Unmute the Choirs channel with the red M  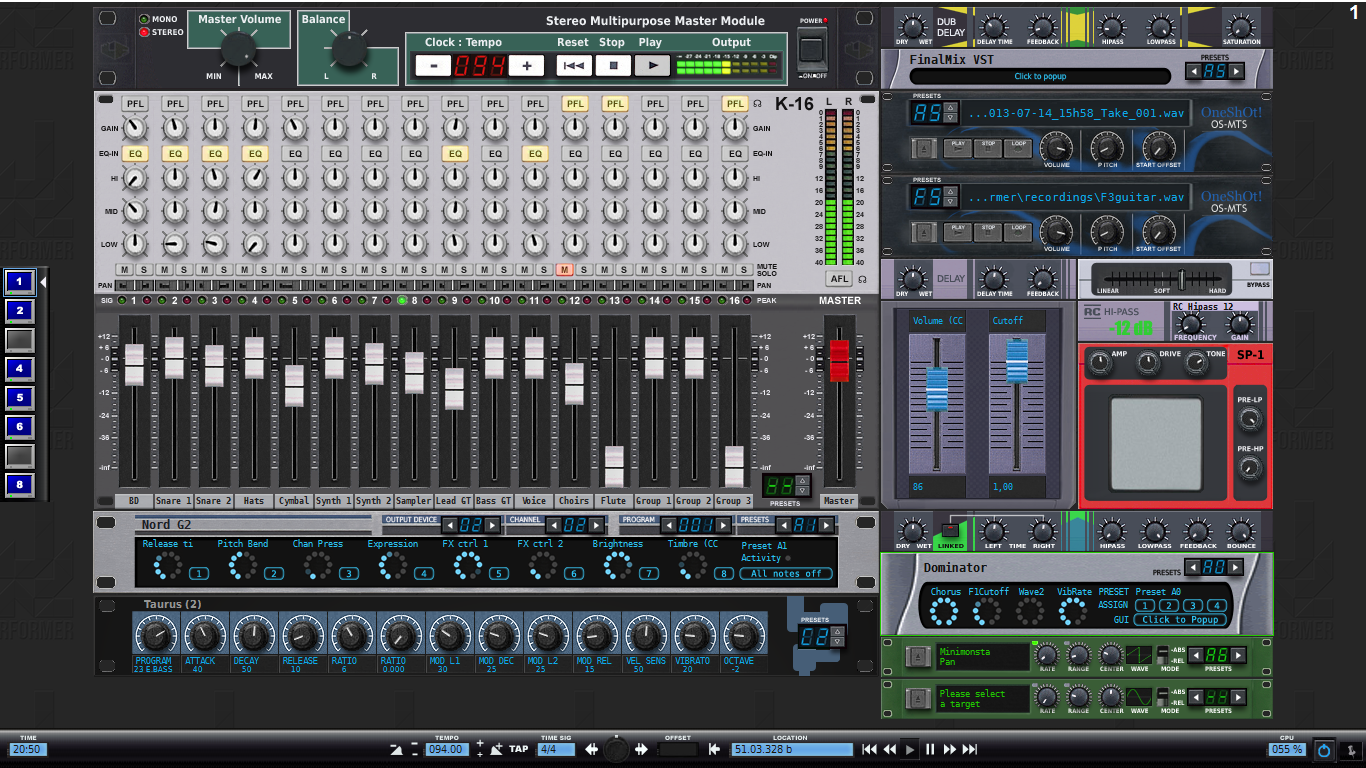coord(564,270)
